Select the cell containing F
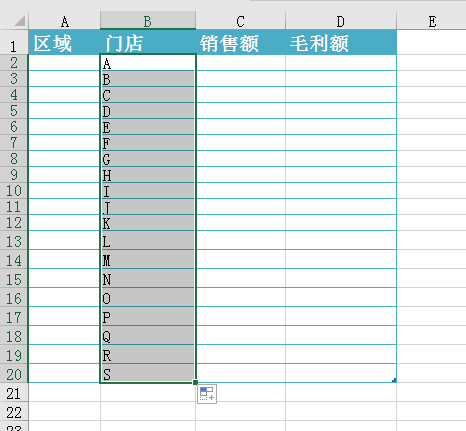Image resolution: width=466 pixels, height=431 pixels. pyautogui.click(x=148, y=143)
